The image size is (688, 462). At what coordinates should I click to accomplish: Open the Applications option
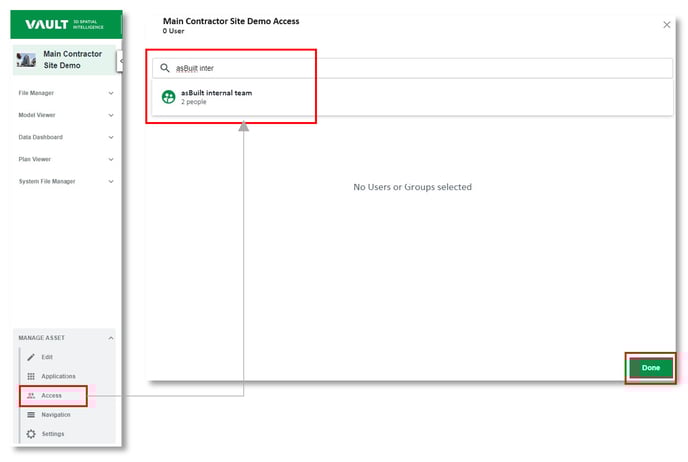point(58,376)
